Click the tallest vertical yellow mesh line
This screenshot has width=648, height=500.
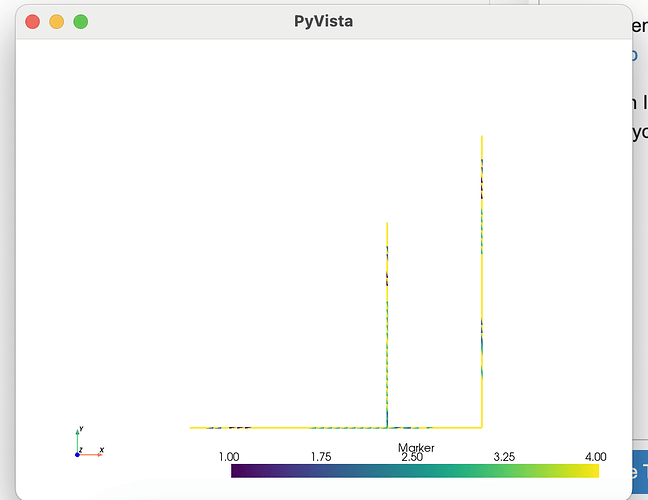pos(482,282)
